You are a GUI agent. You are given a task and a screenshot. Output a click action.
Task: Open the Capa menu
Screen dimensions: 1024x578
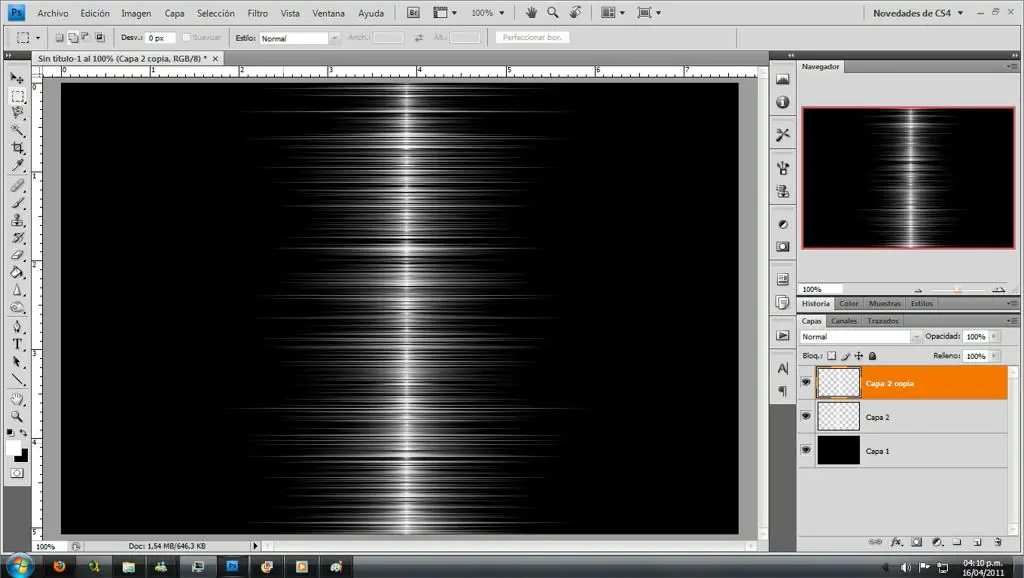point(174,13)
